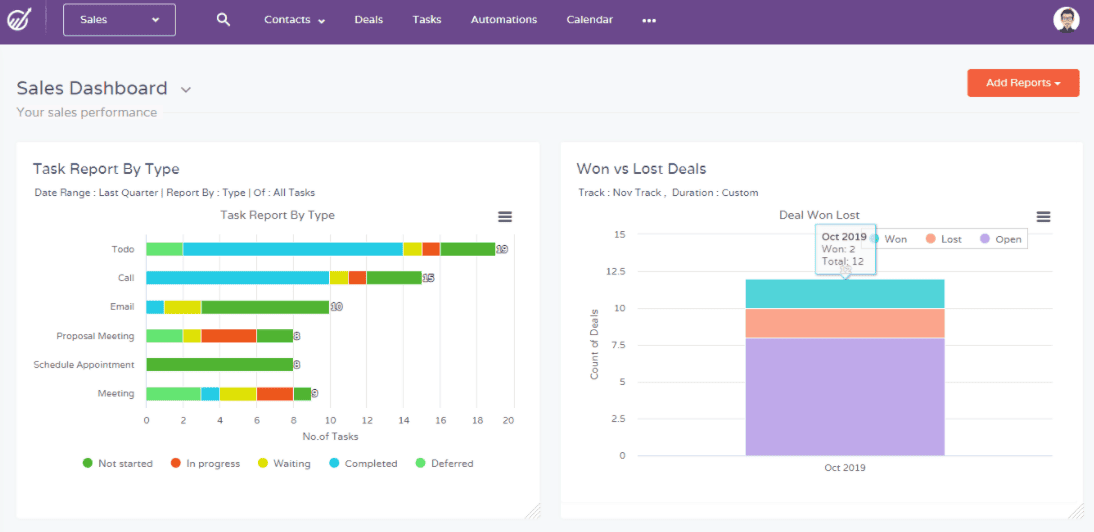Click the app logo in top-left corner

coord(19,20)
